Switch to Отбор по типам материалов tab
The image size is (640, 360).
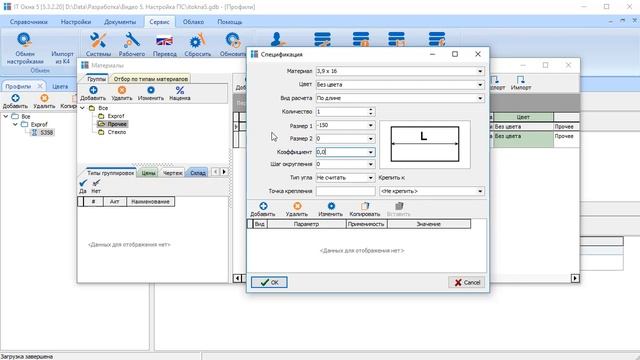click(151, 79)
